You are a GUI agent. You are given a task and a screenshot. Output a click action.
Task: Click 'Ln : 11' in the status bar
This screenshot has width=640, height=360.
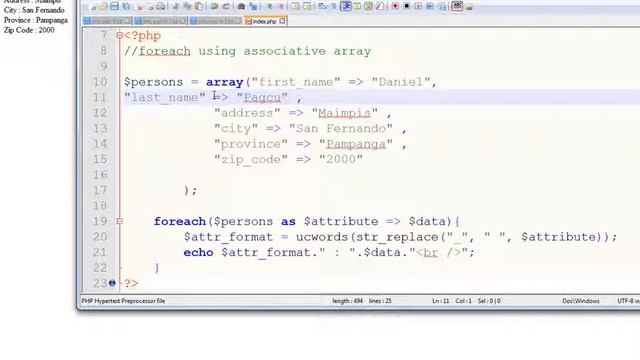tap(440, 301)
